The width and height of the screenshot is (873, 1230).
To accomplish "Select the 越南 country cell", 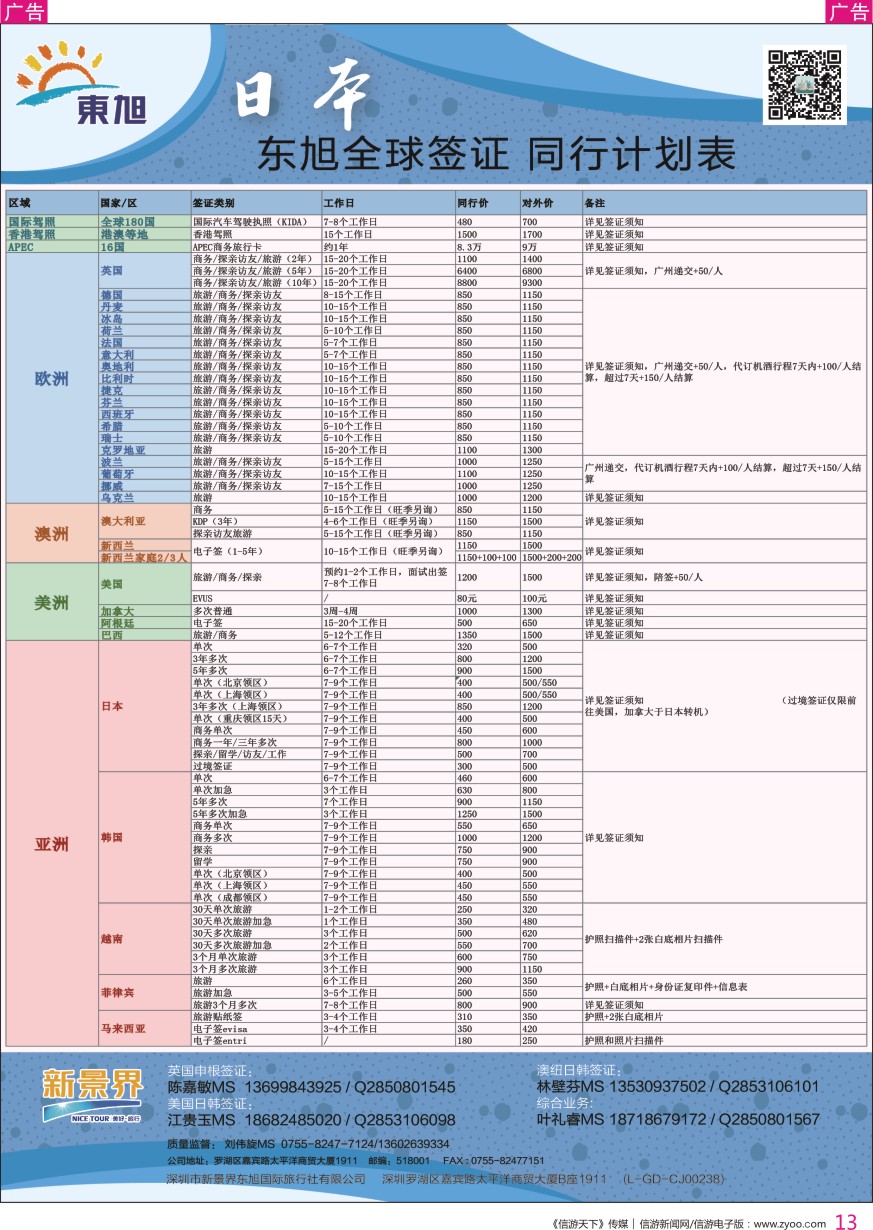I will 144,939.
